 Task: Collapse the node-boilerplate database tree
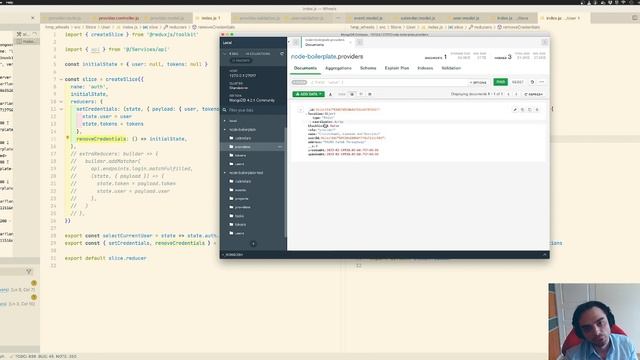(224, 129)
